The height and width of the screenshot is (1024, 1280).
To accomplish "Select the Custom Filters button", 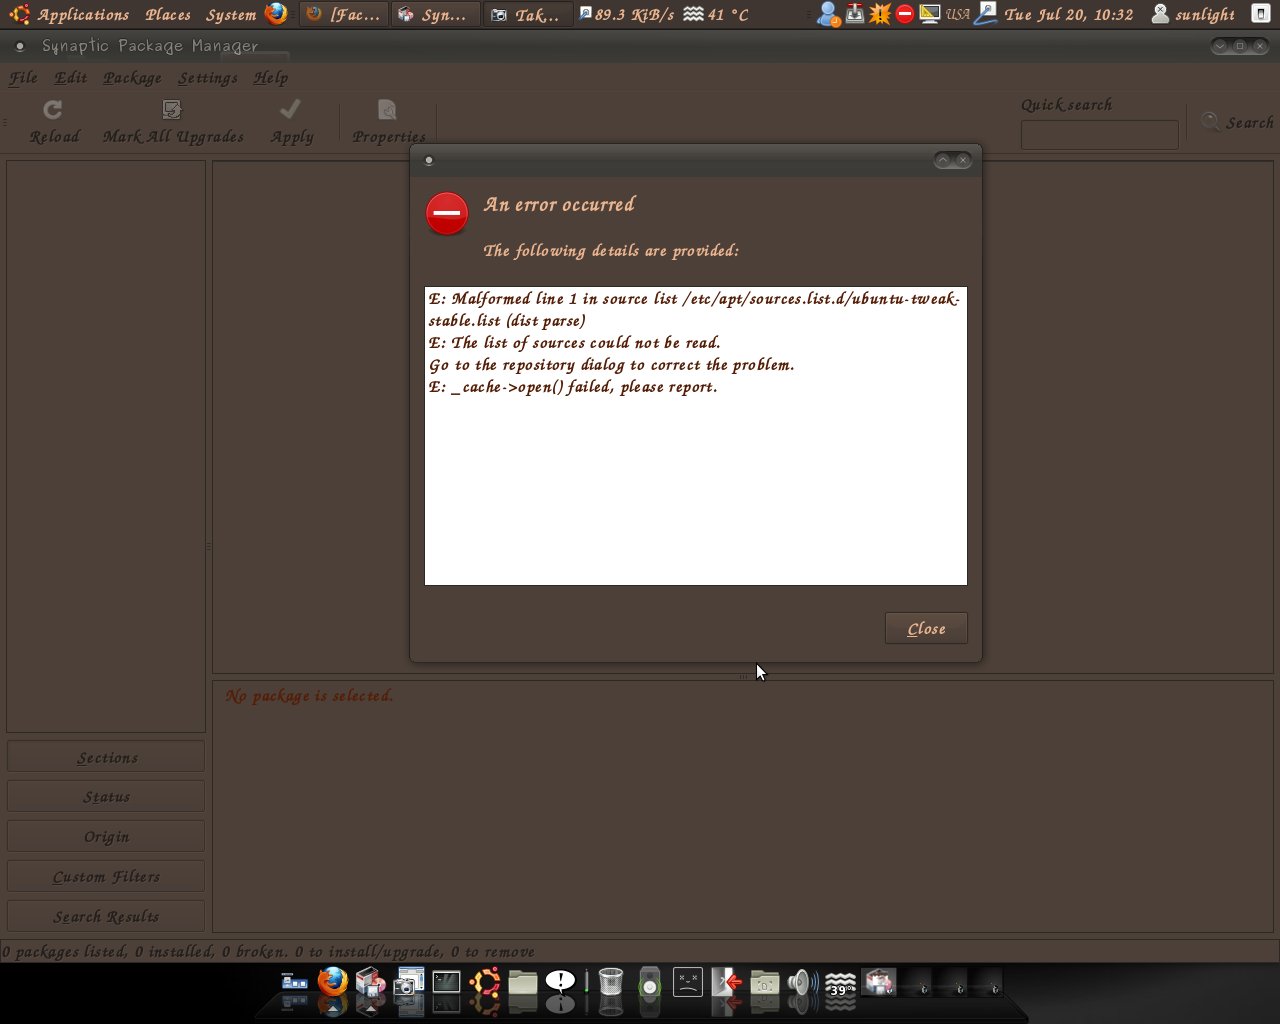I will click(x=106, y=876).
